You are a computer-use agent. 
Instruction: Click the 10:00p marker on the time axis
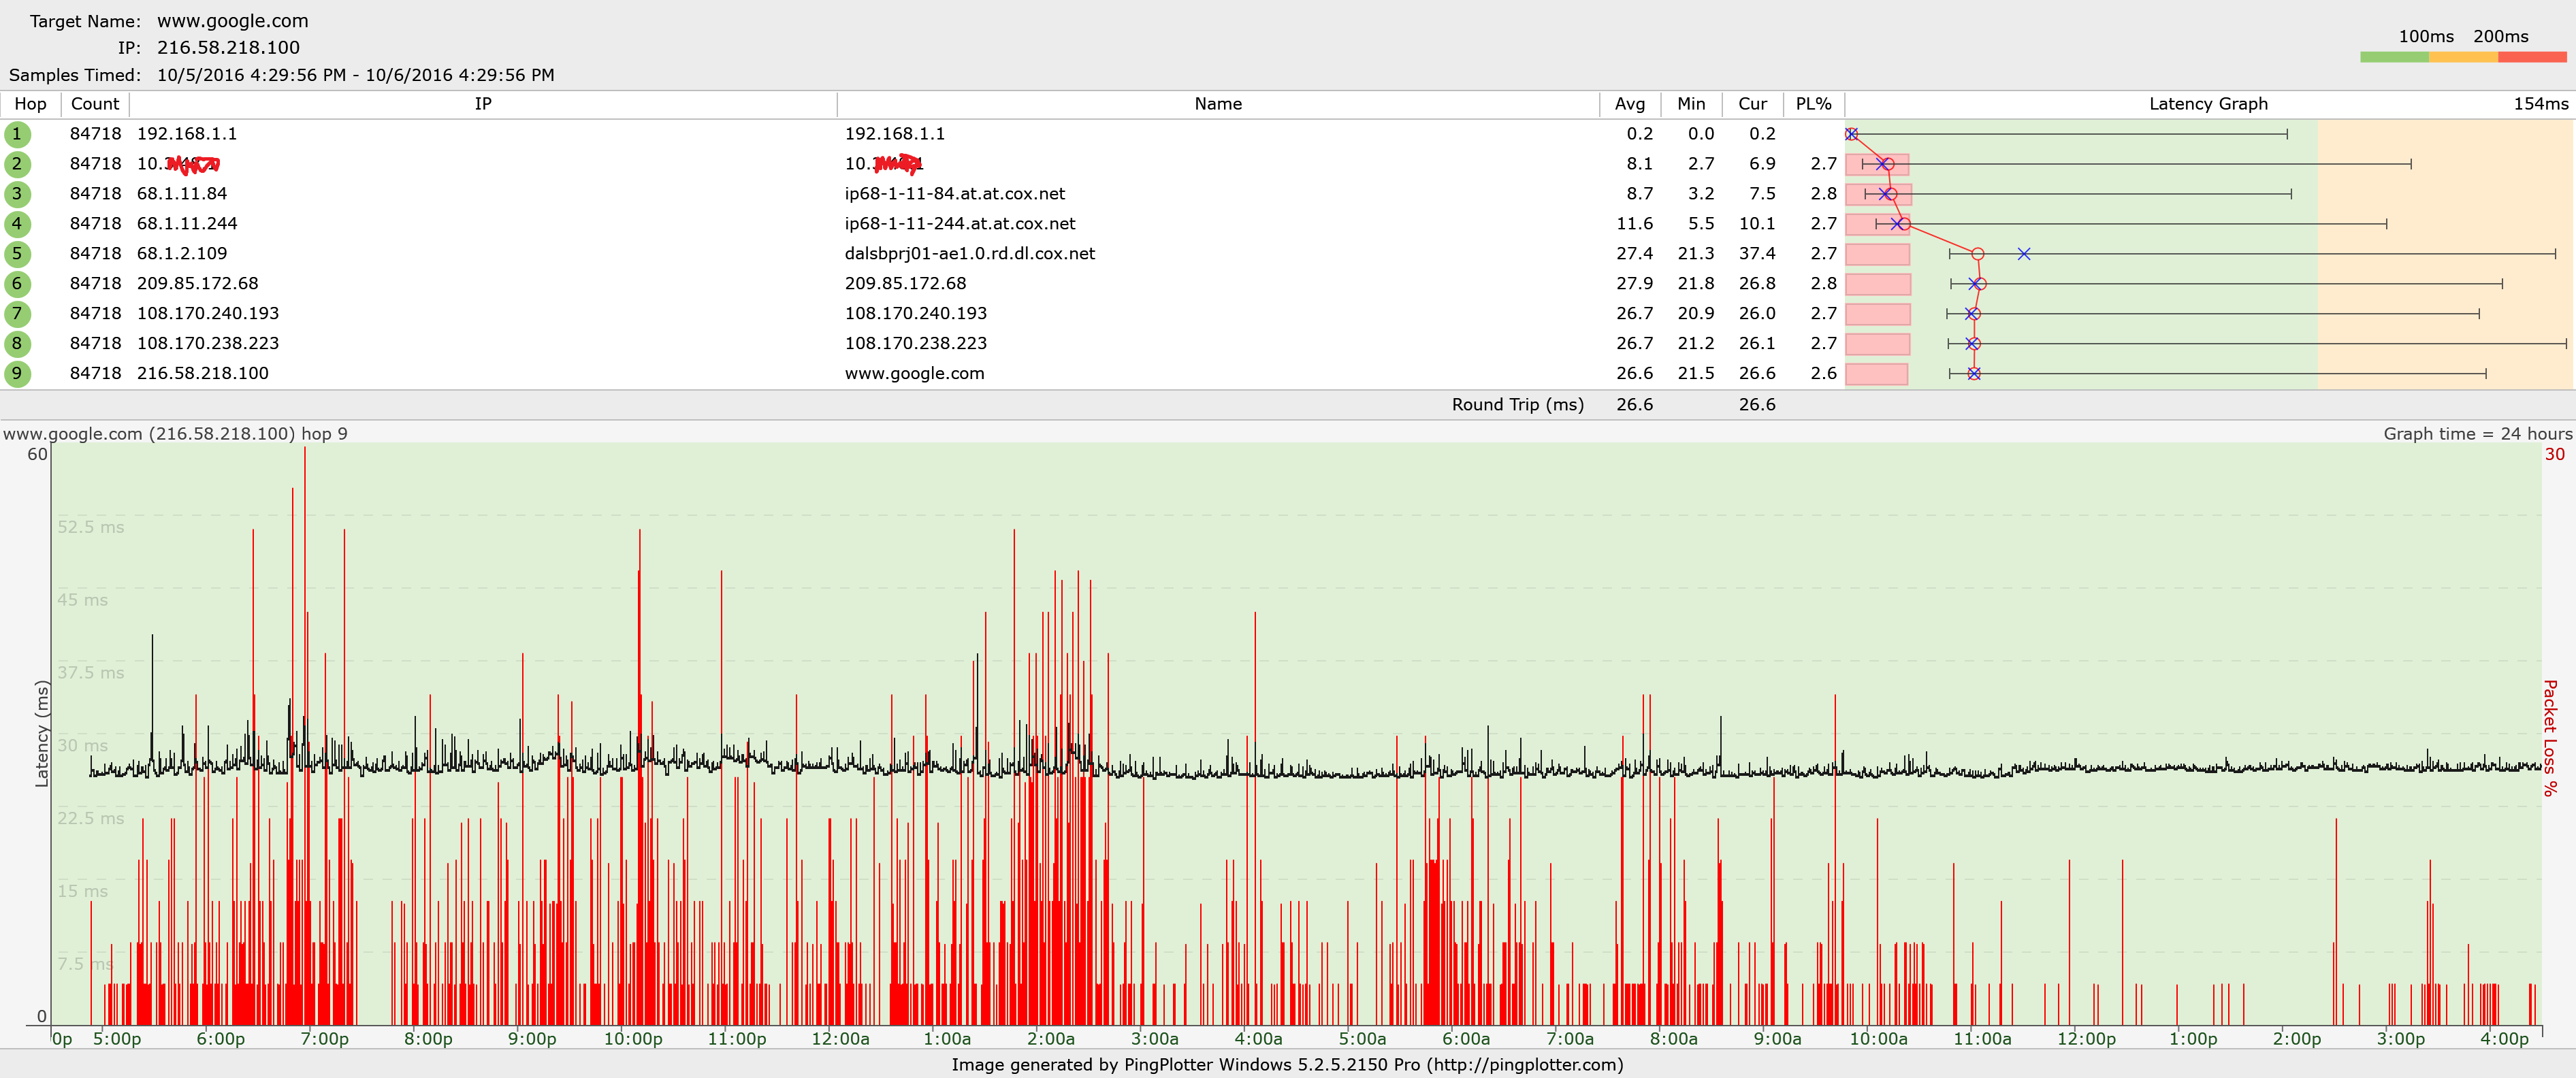coord(633,1039)
